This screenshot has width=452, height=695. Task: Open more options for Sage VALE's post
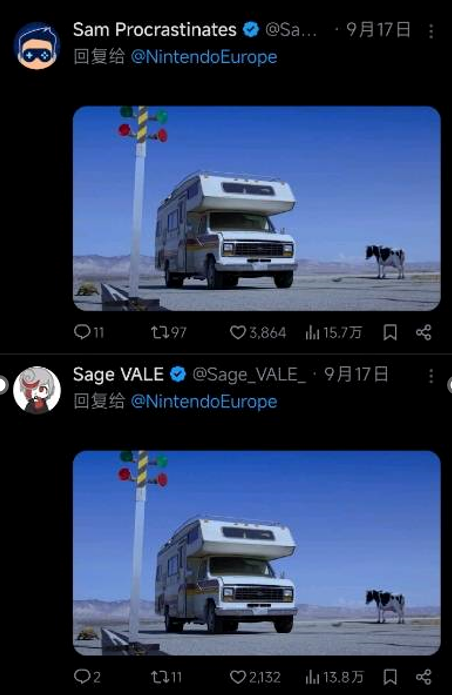point(431,376)
